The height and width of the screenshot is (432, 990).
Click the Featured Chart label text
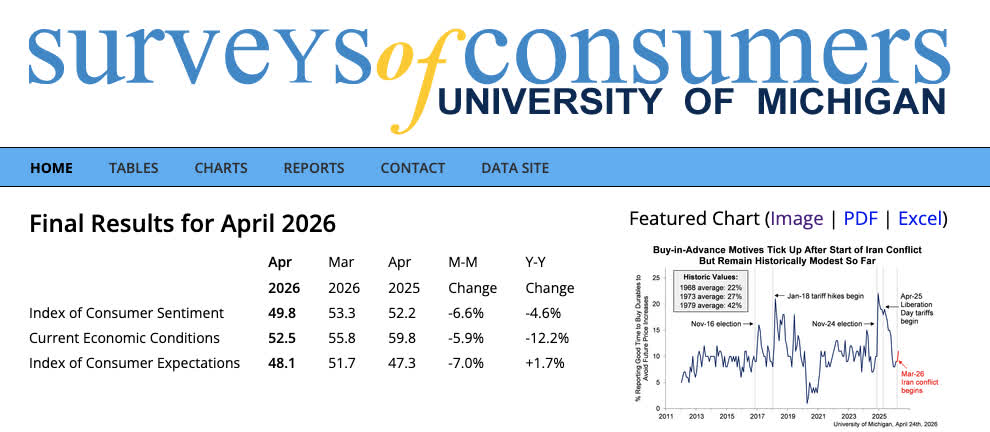click(x=694, y=218)
